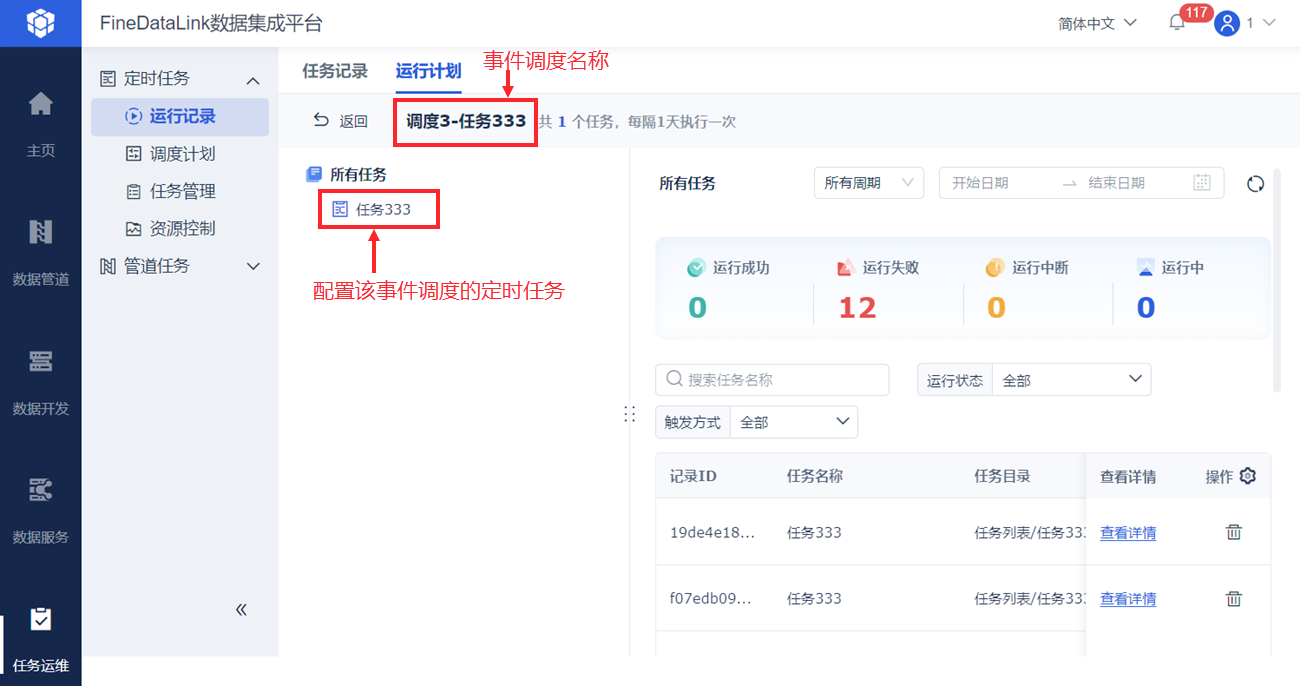1300x686 pixels.
Task: Select 任务333 in the task tree
Action: coord(383,210)
